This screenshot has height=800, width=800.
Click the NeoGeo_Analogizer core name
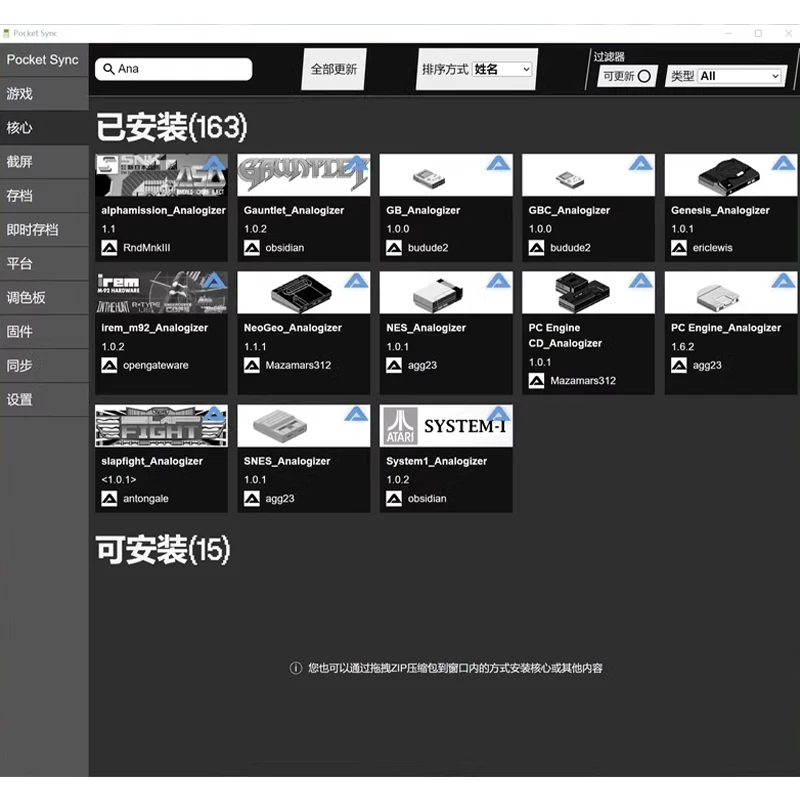click(293, 328)
